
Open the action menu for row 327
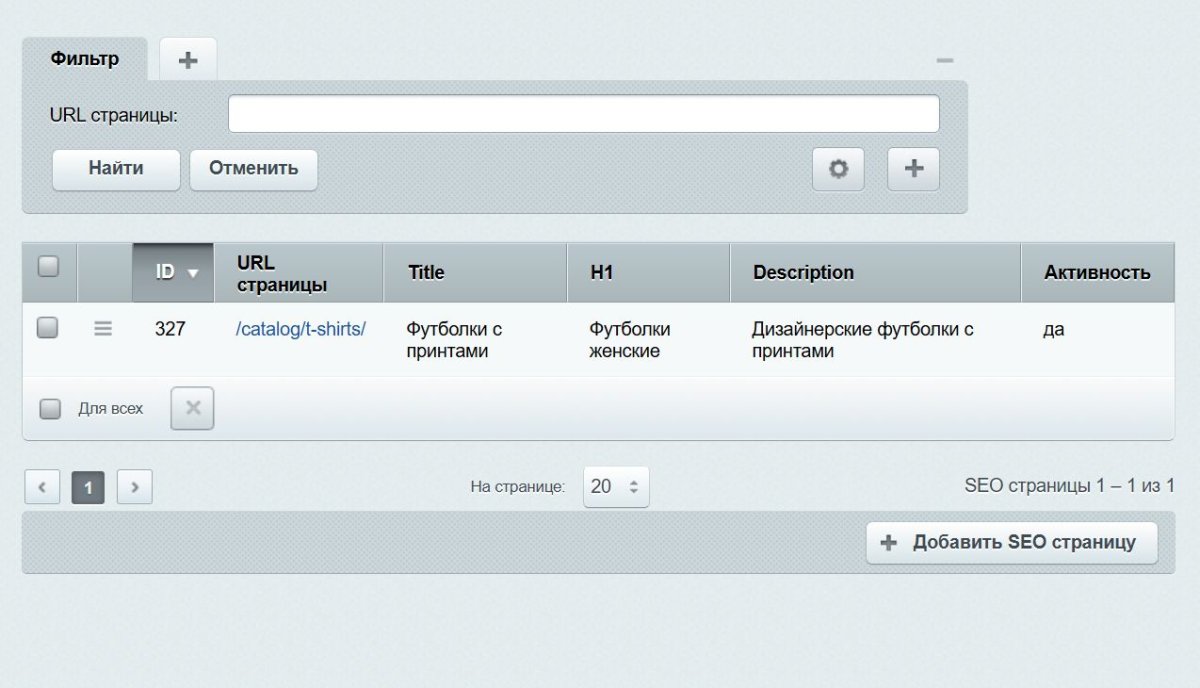click(103, 327)
